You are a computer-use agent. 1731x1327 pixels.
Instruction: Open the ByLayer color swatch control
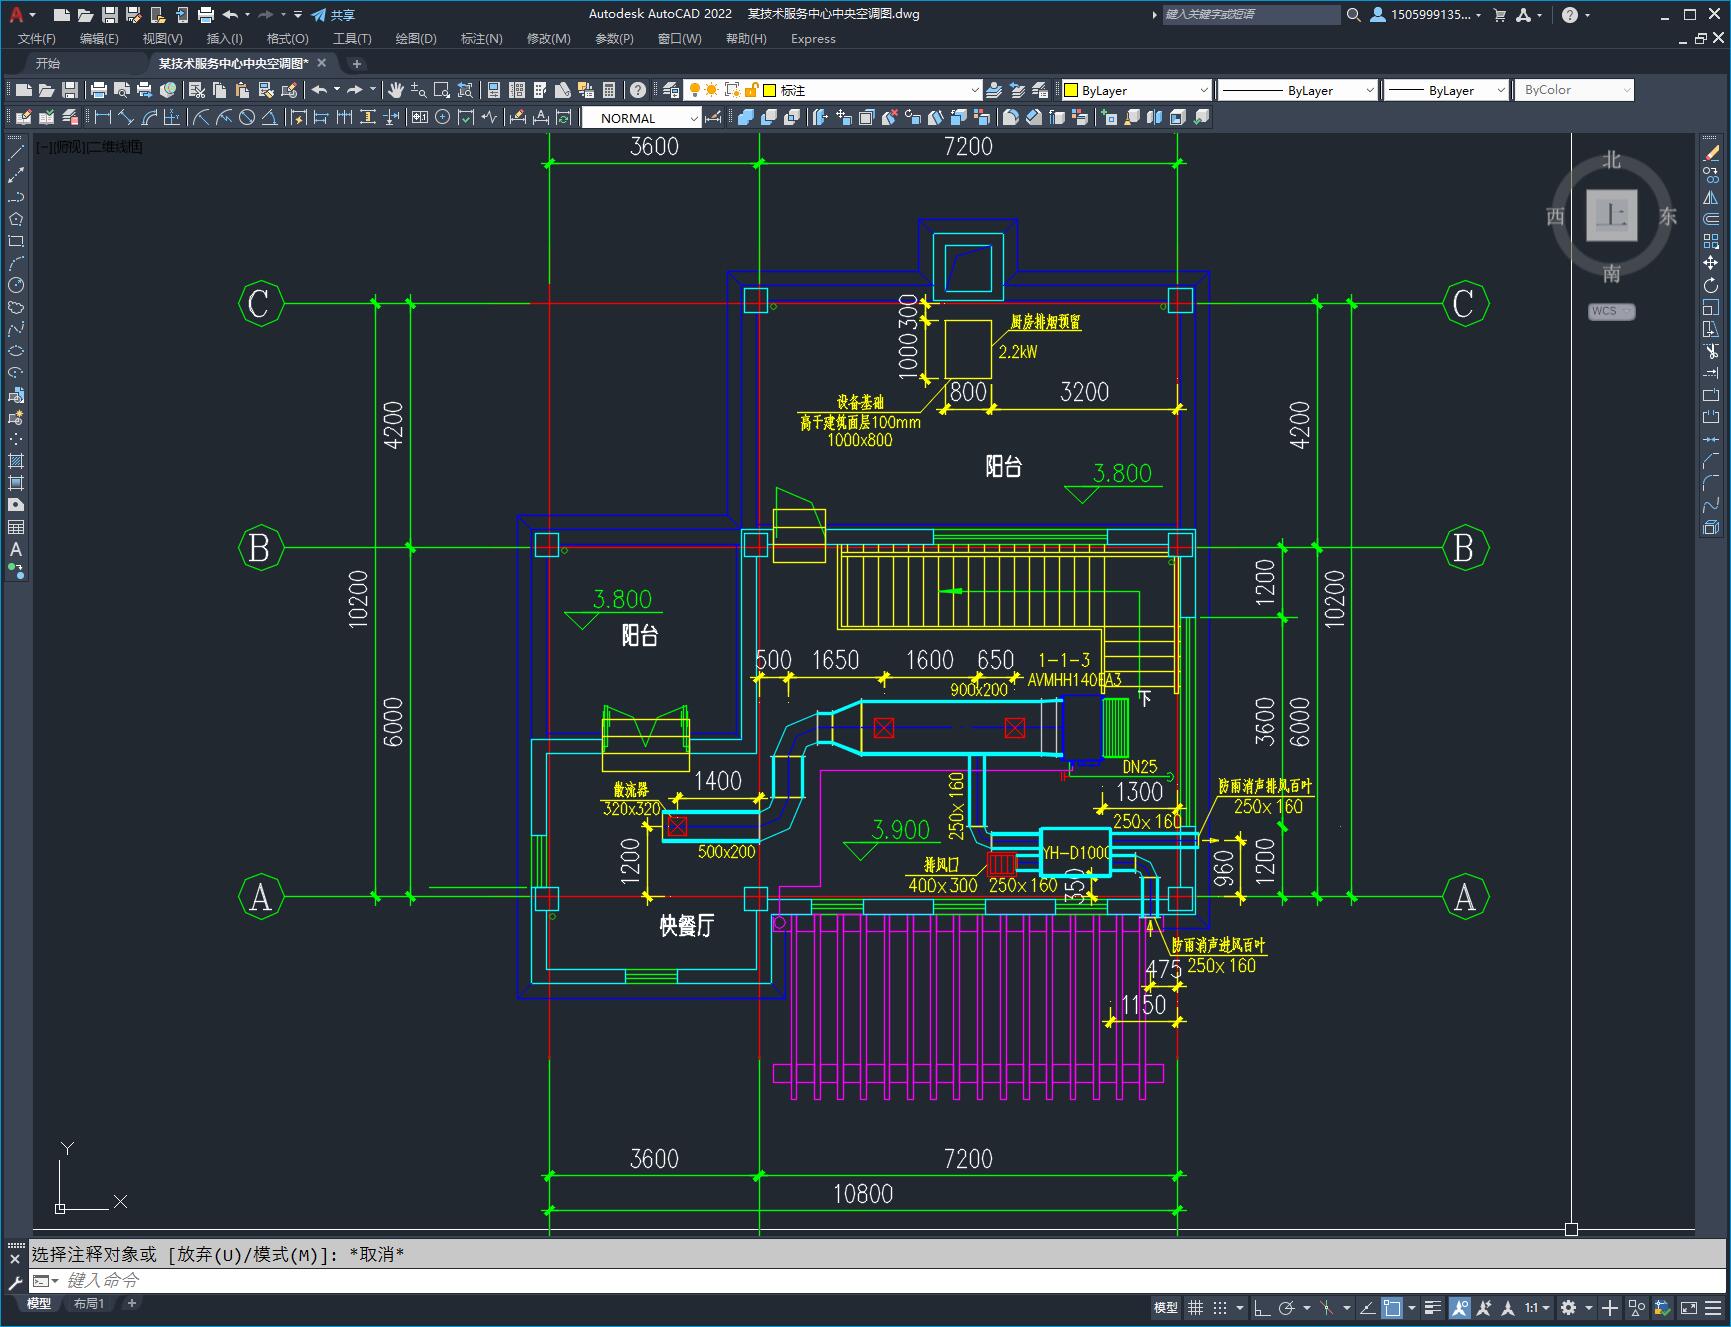click(1136, 90)
